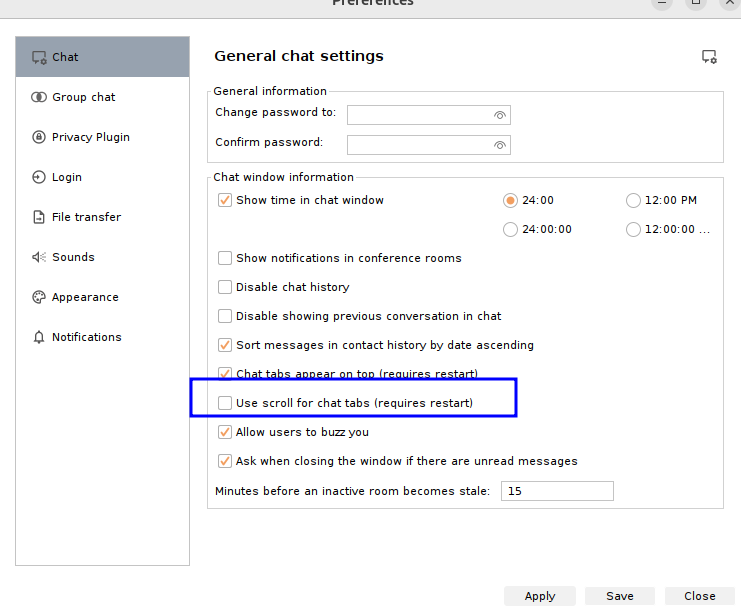
Task: Click the stale room minutes field
Action: 557,491
